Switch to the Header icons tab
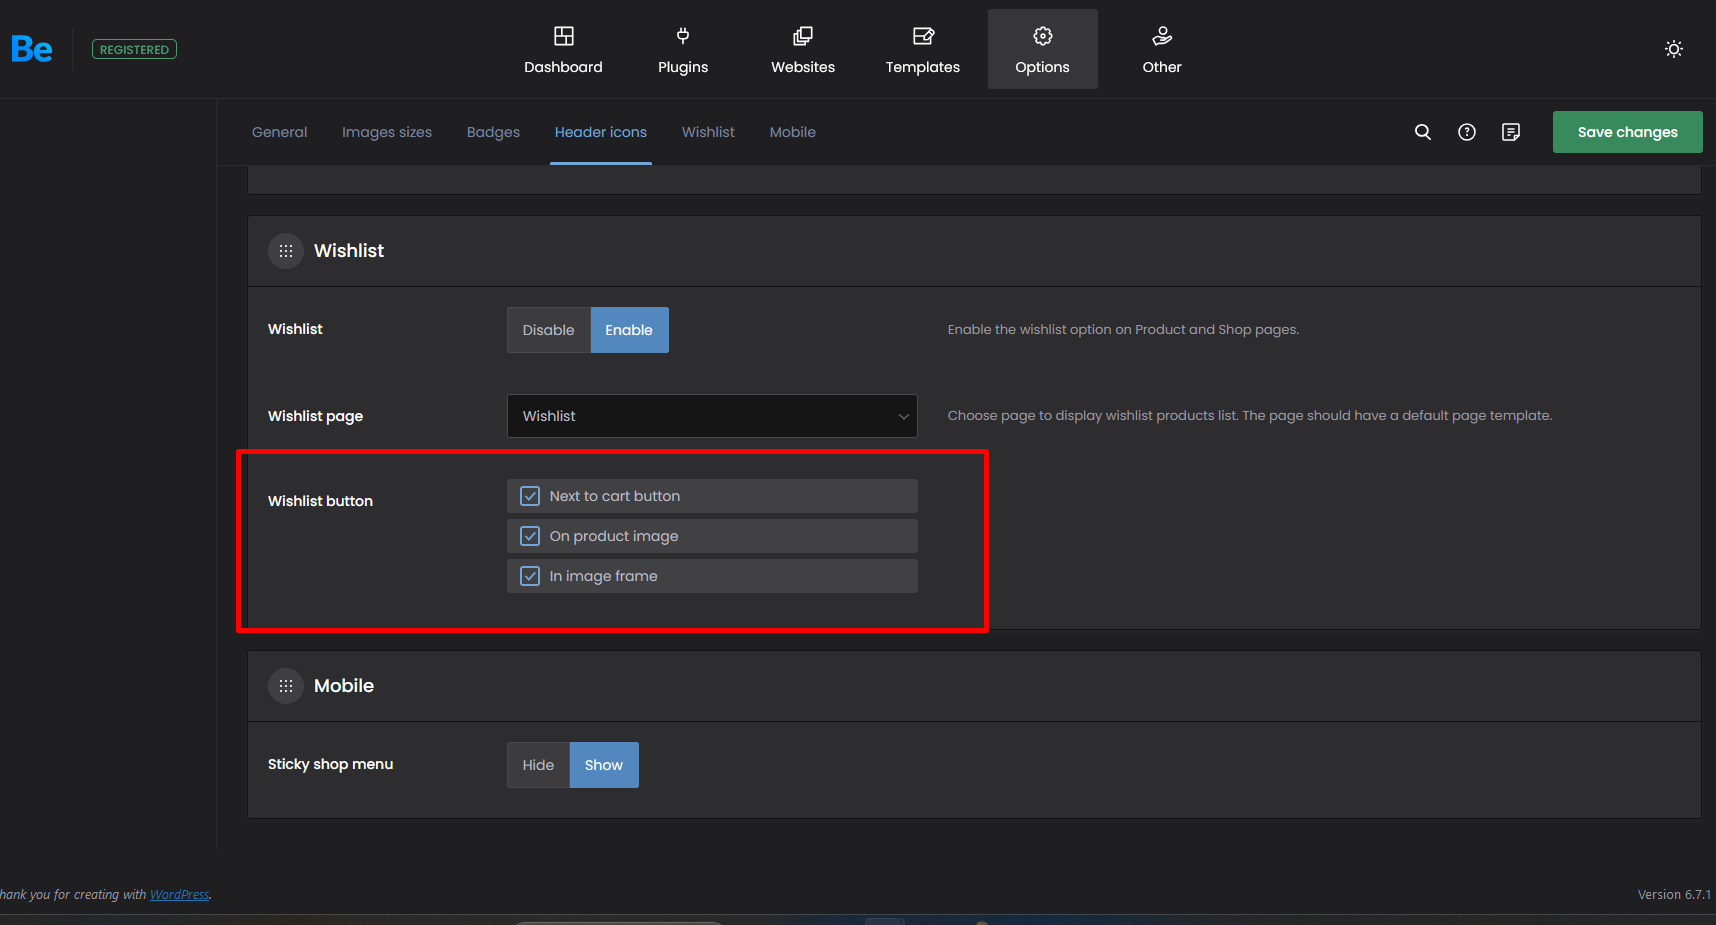Viewport: 1716px width, 925px height. point(601,132)
